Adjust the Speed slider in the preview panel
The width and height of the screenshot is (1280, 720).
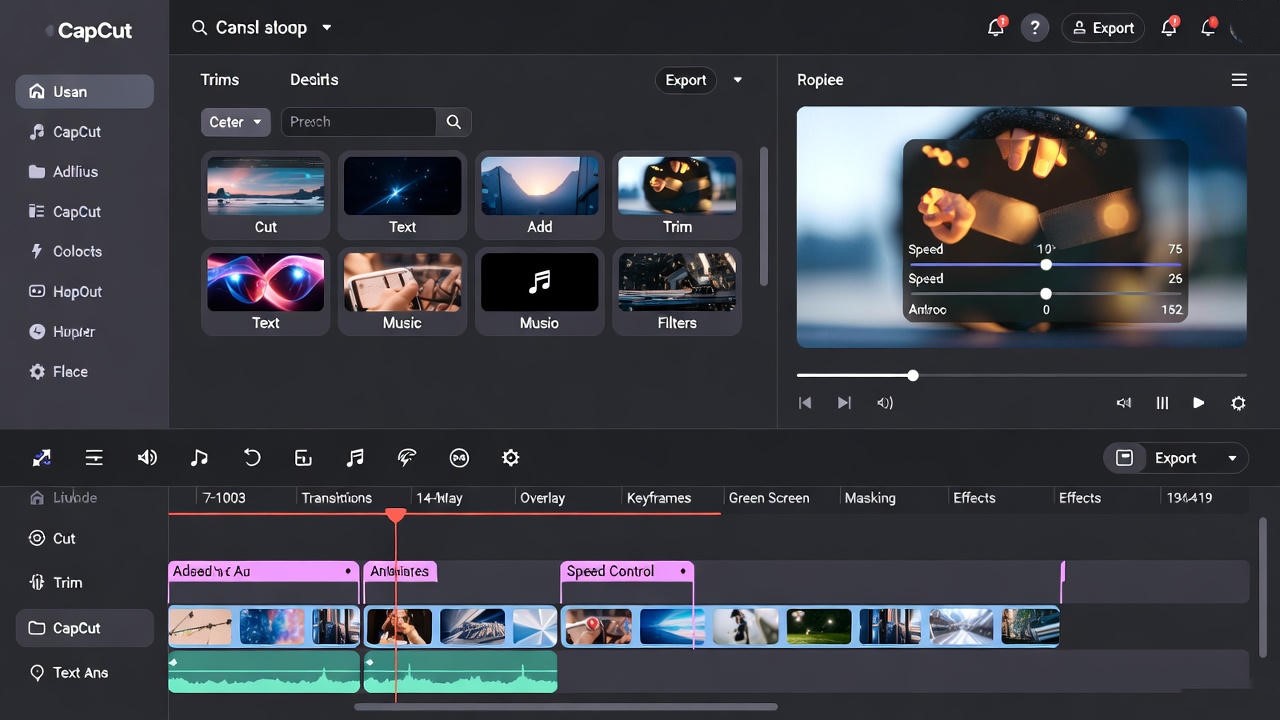[x=1046, y=264]
